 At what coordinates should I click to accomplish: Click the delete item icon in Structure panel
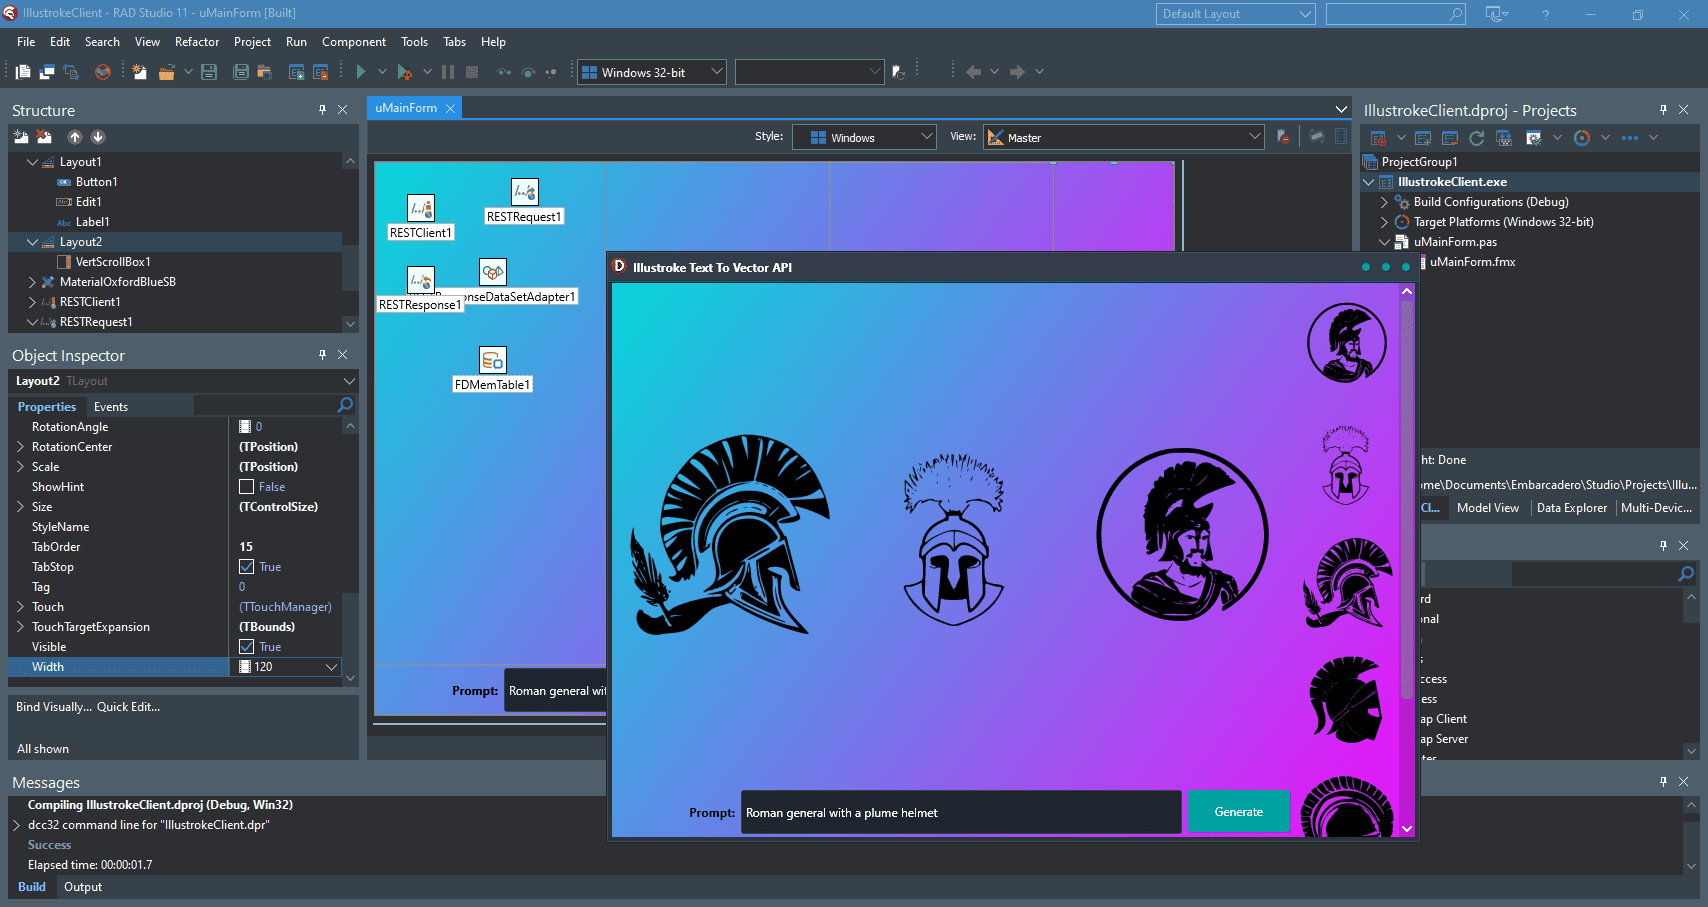click(44, 137)
